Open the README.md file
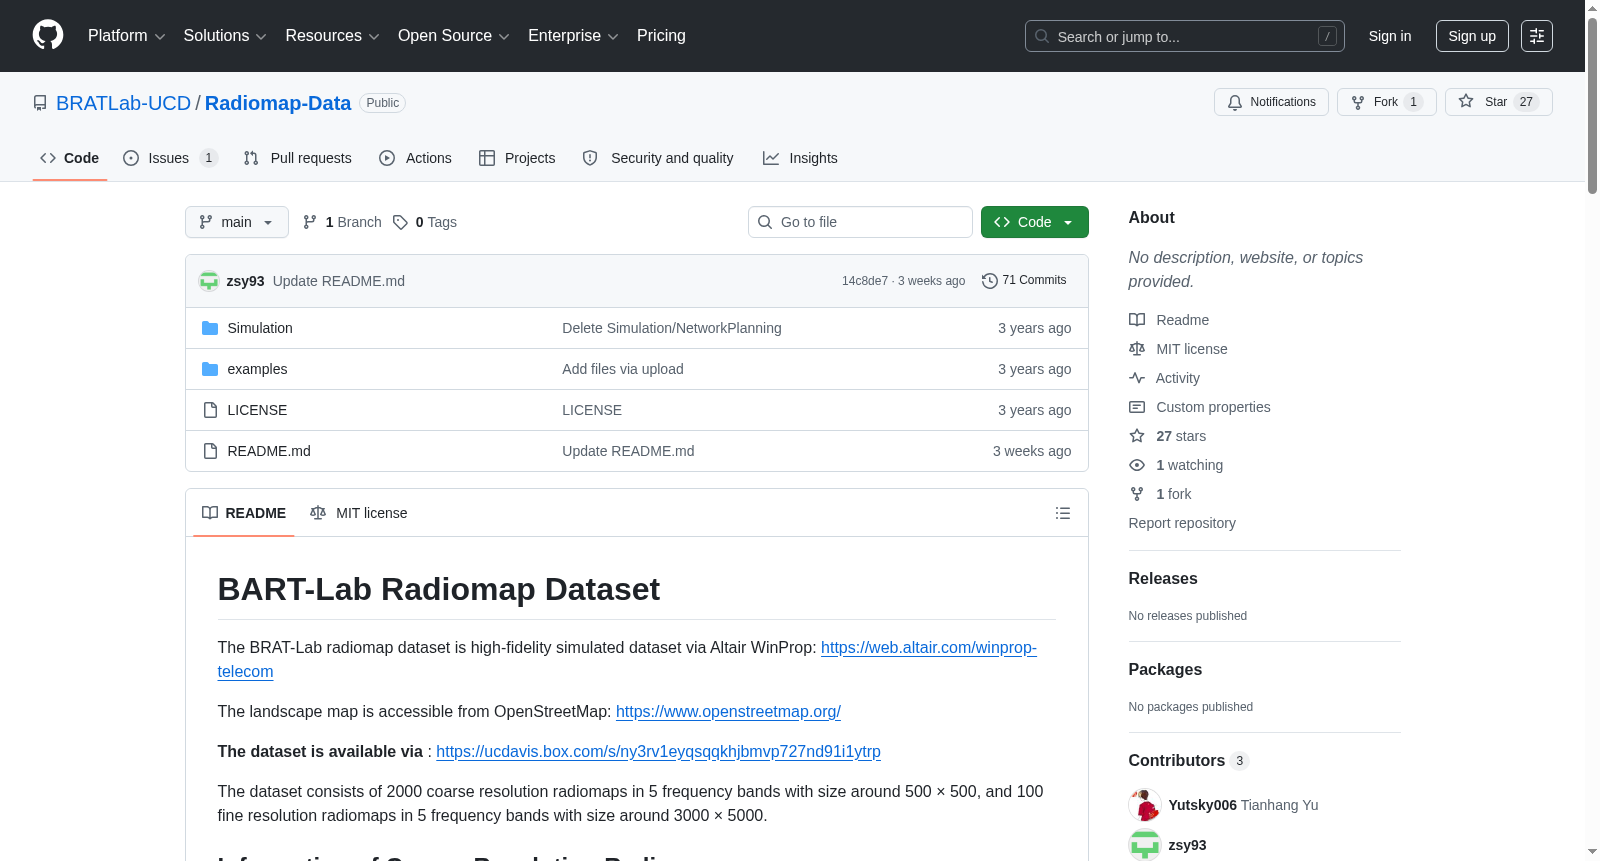Screen dimensions: 1600x861 pyautogui.click(x=269, y=451)
